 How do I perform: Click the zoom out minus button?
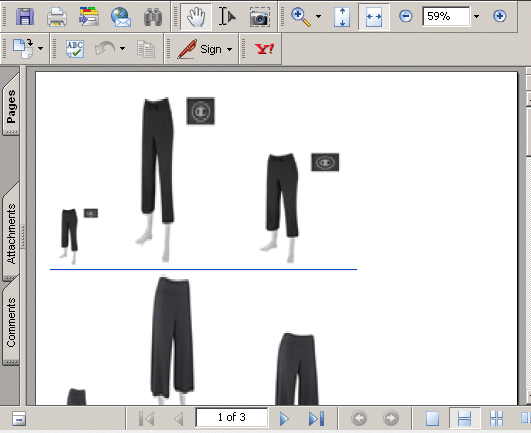coord(405,16)
